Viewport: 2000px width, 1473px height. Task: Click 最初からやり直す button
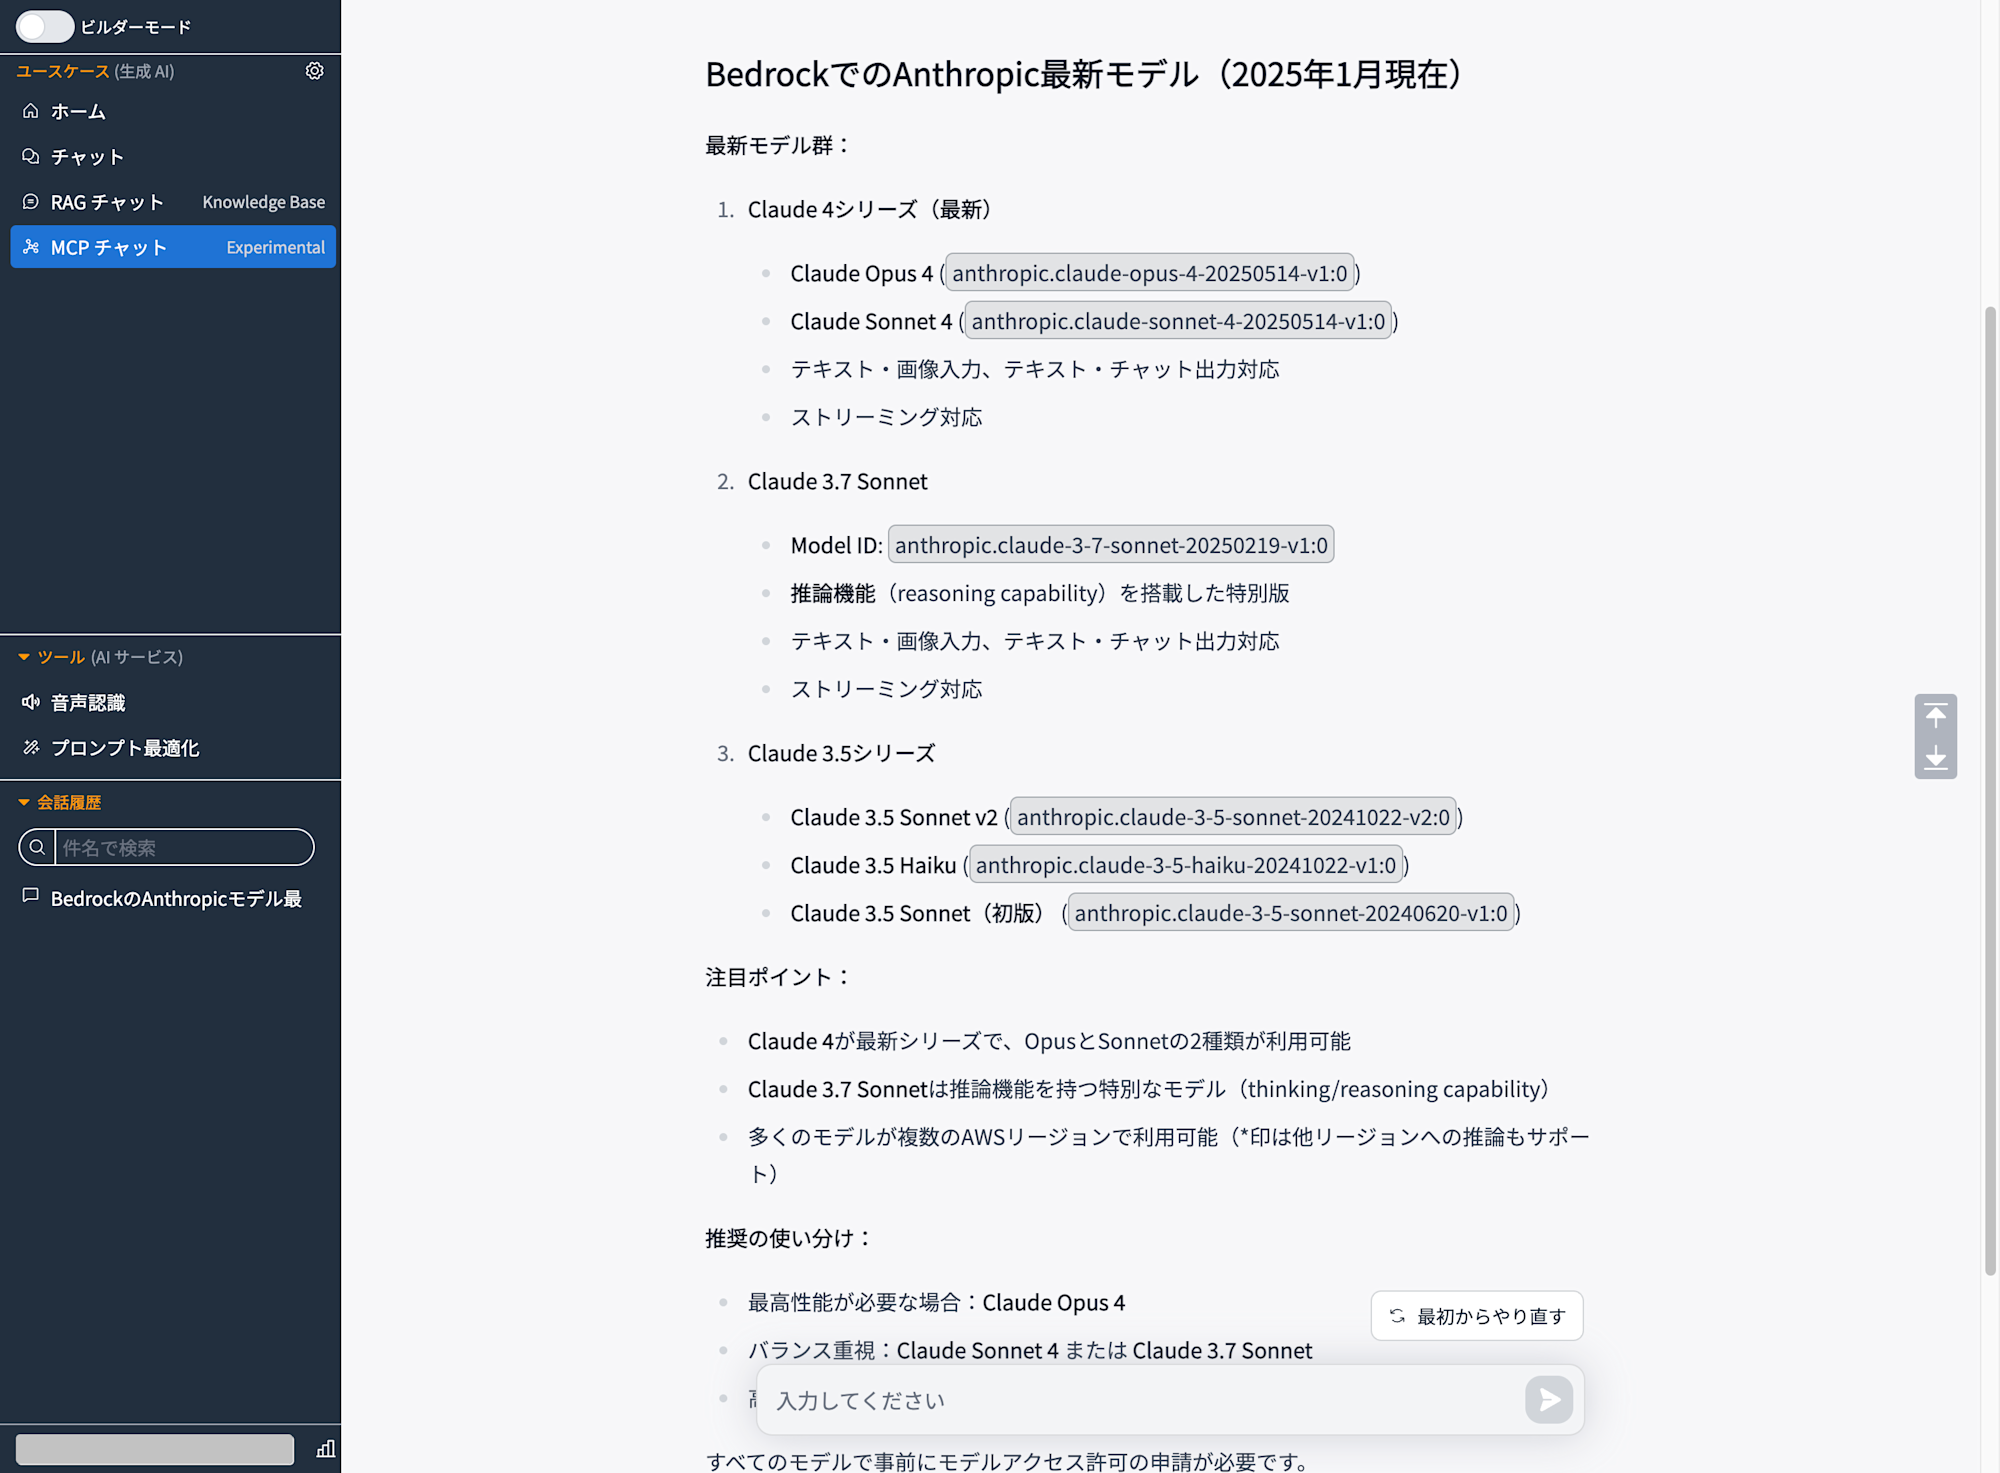(x=1477, y=1316)
